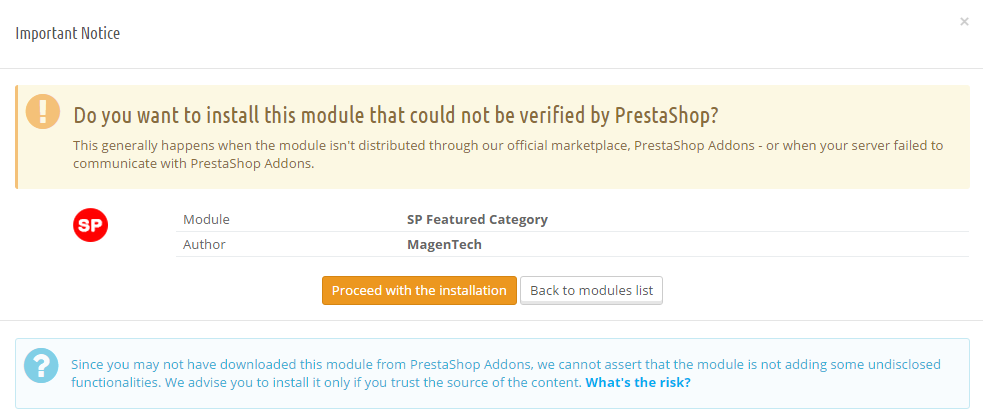Click the 'Since you may not' advisory text

506,373
